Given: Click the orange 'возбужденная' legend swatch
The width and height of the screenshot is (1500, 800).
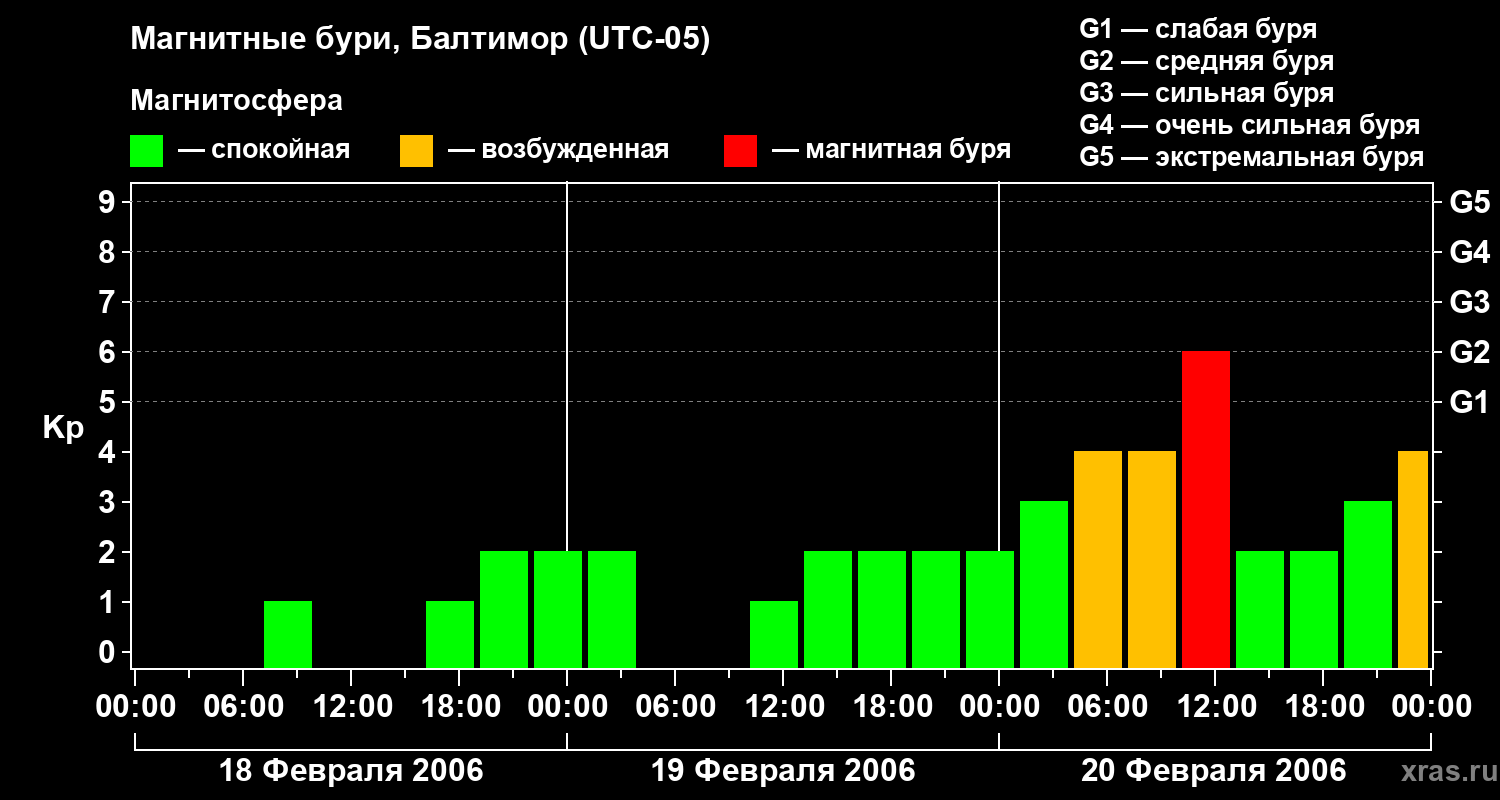Looking at the screenshot, I should 417,151.
